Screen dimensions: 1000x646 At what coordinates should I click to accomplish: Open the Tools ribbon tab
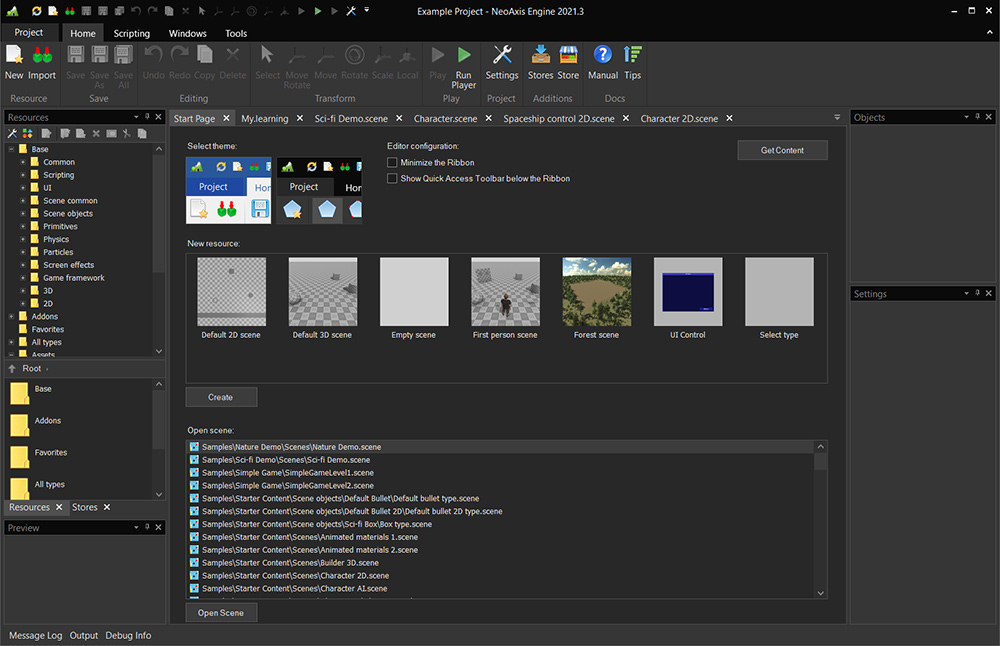[236, 33]
